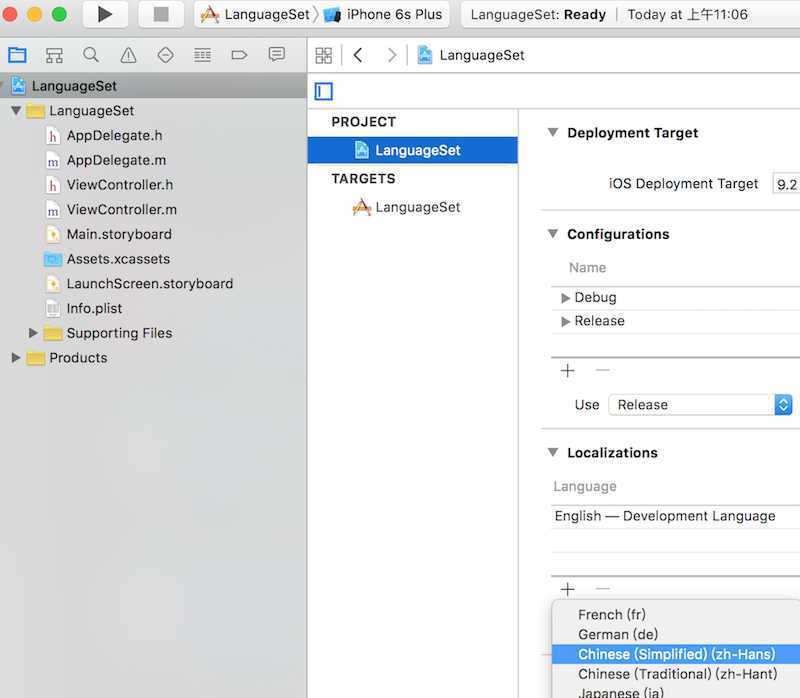800x698 pixels.
Task: Open the LanguageSet scheme selector
Action: click(x=255, y=14)
